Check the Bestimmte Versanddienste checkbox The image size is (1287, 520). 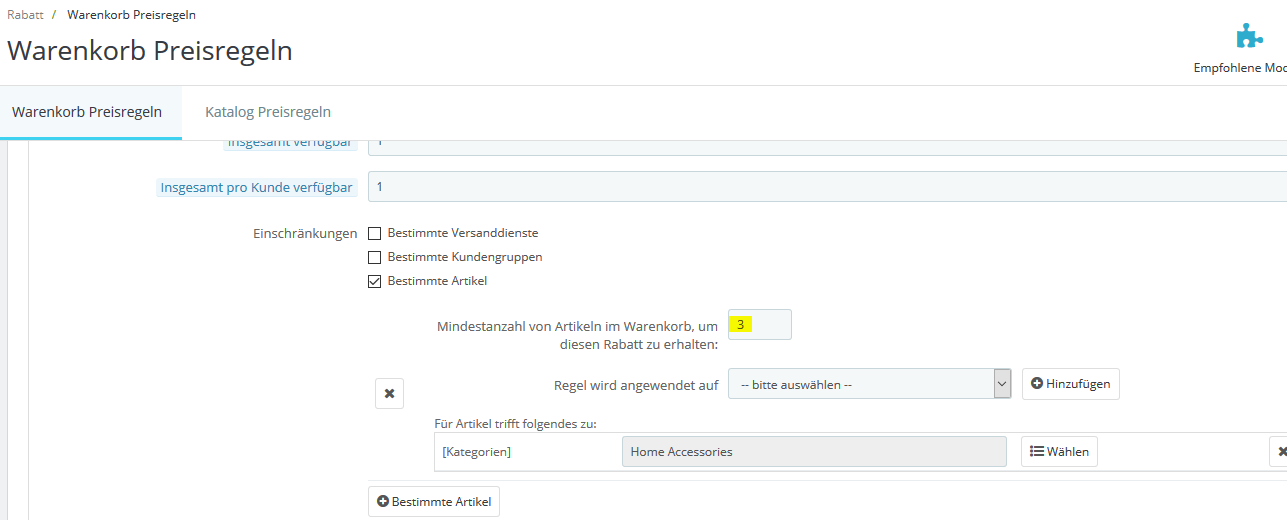(375, 233)
